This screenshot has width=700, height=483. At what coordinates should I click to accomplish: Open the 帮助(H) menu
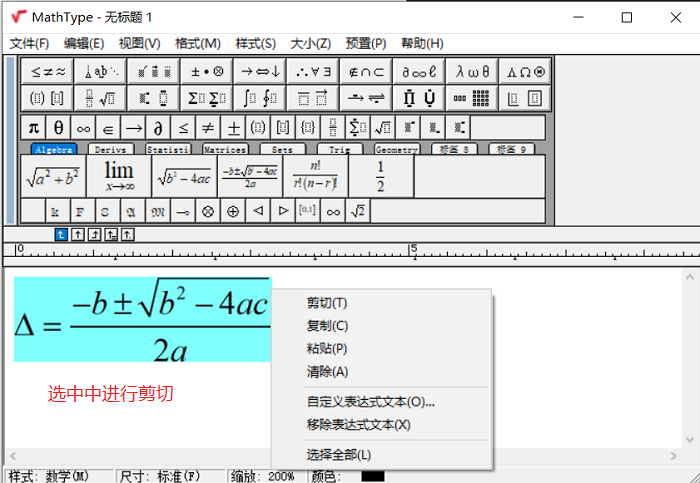pyautogui.click(x=422, y=43)
